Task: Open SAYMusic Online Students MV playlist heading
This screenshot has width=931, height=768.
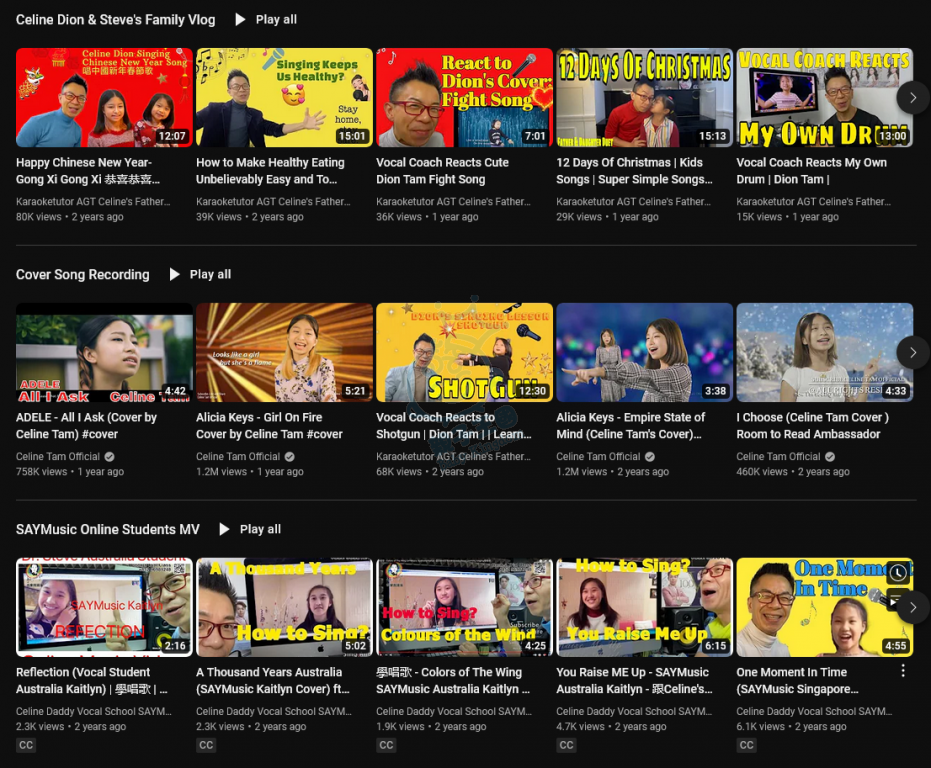Action: pyautogui.click(x=107, y=529)
